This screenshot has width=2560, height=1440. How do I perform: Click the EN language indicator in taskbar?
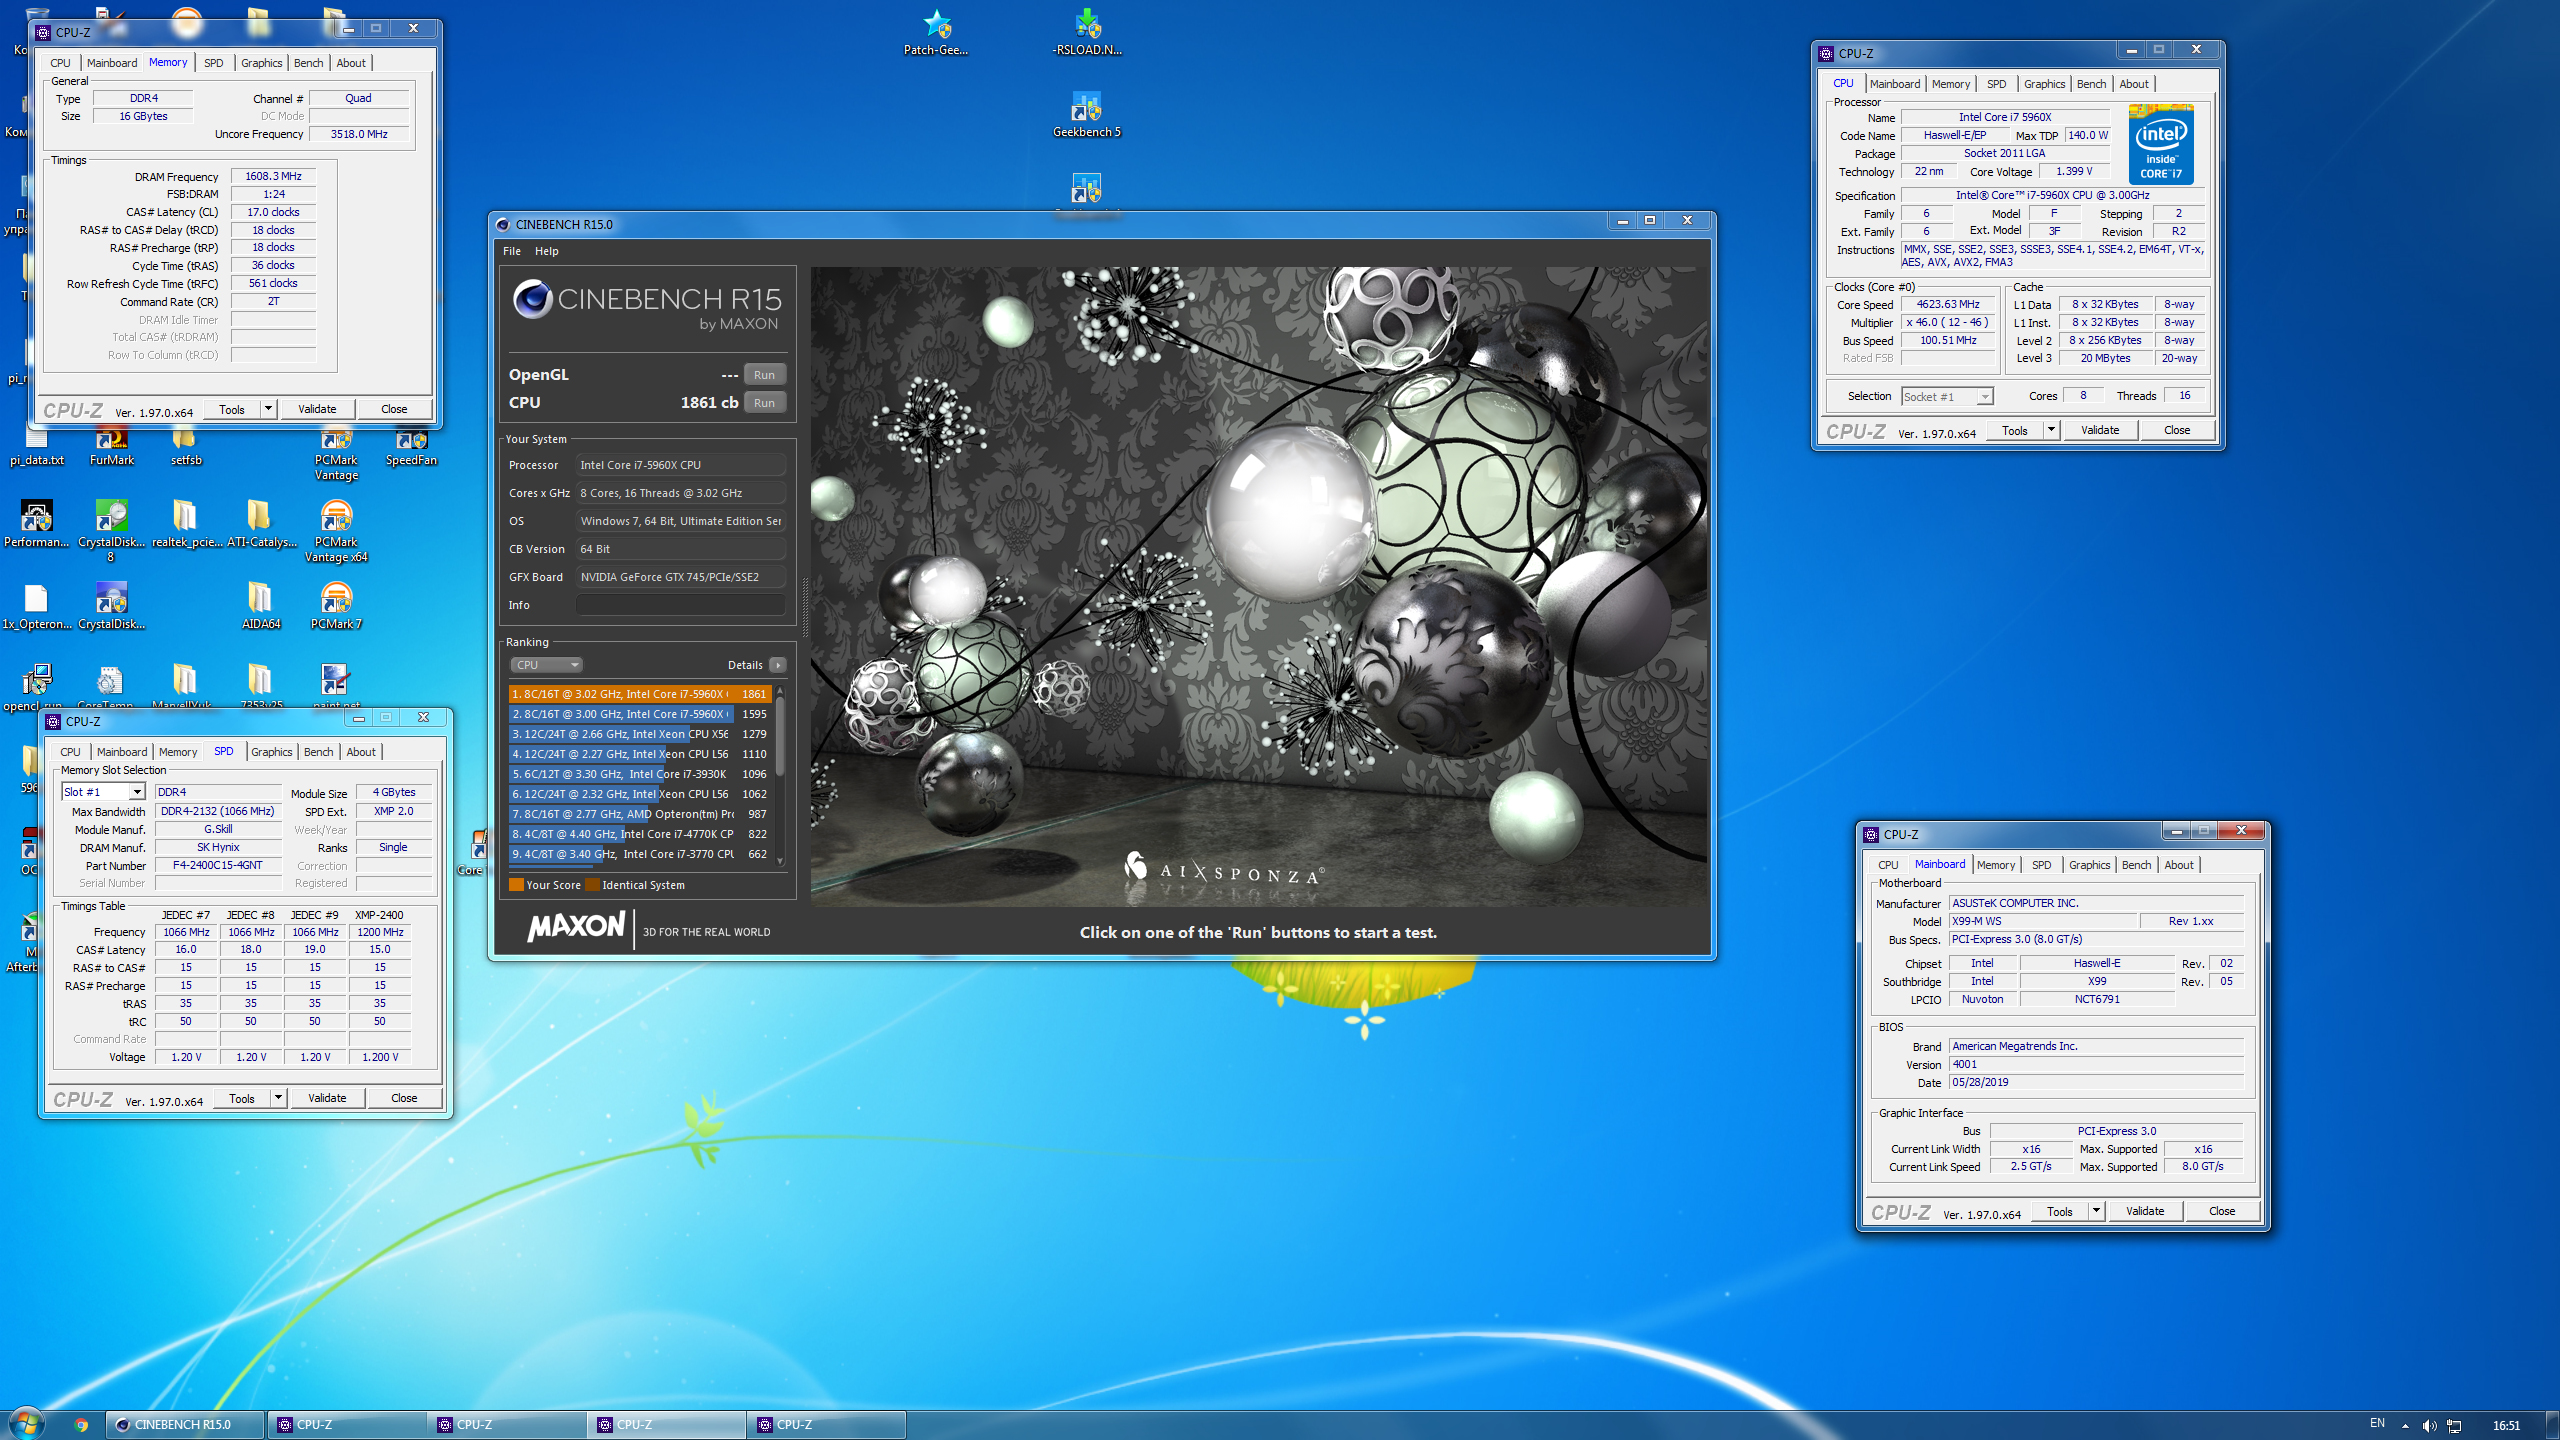(2377, 1423)
